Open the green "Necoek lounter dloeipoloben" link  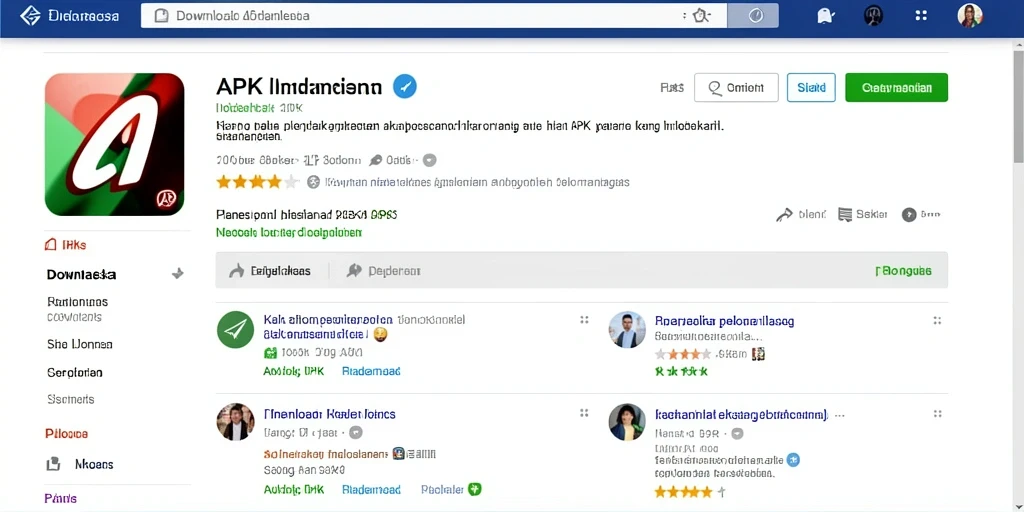[x=289, y=232]
